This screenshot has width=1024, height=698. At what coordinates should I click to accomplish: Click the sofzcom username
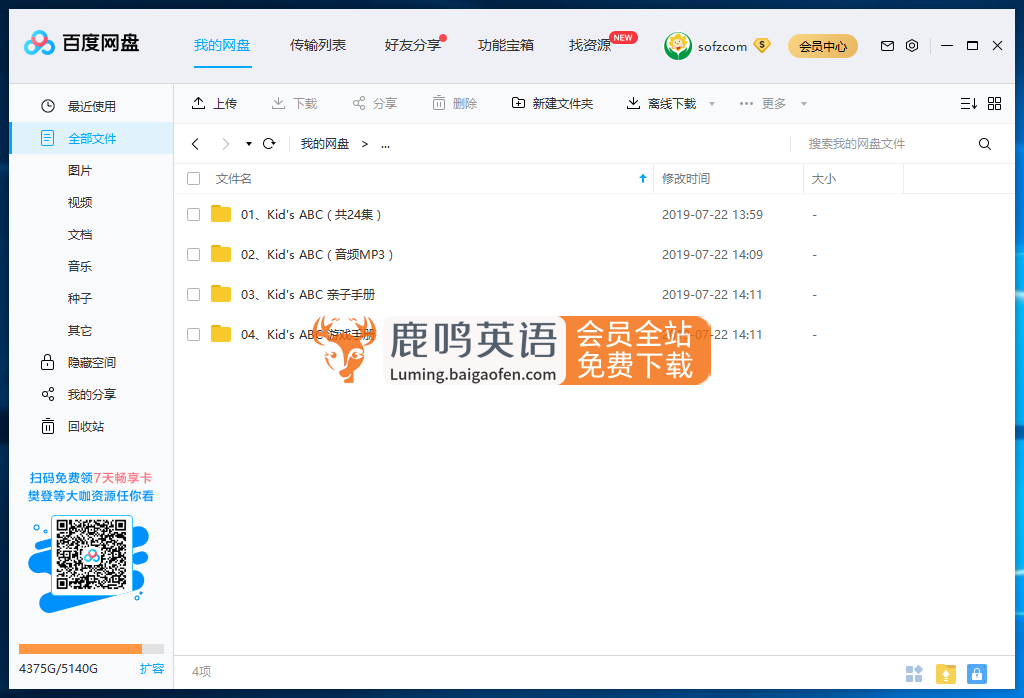point(722,46)
